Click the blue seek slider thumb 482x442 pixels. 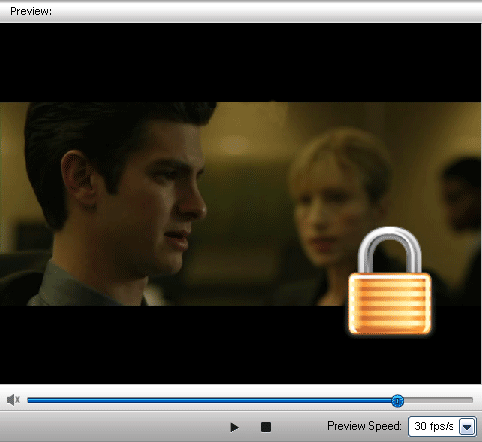[397, 401]
